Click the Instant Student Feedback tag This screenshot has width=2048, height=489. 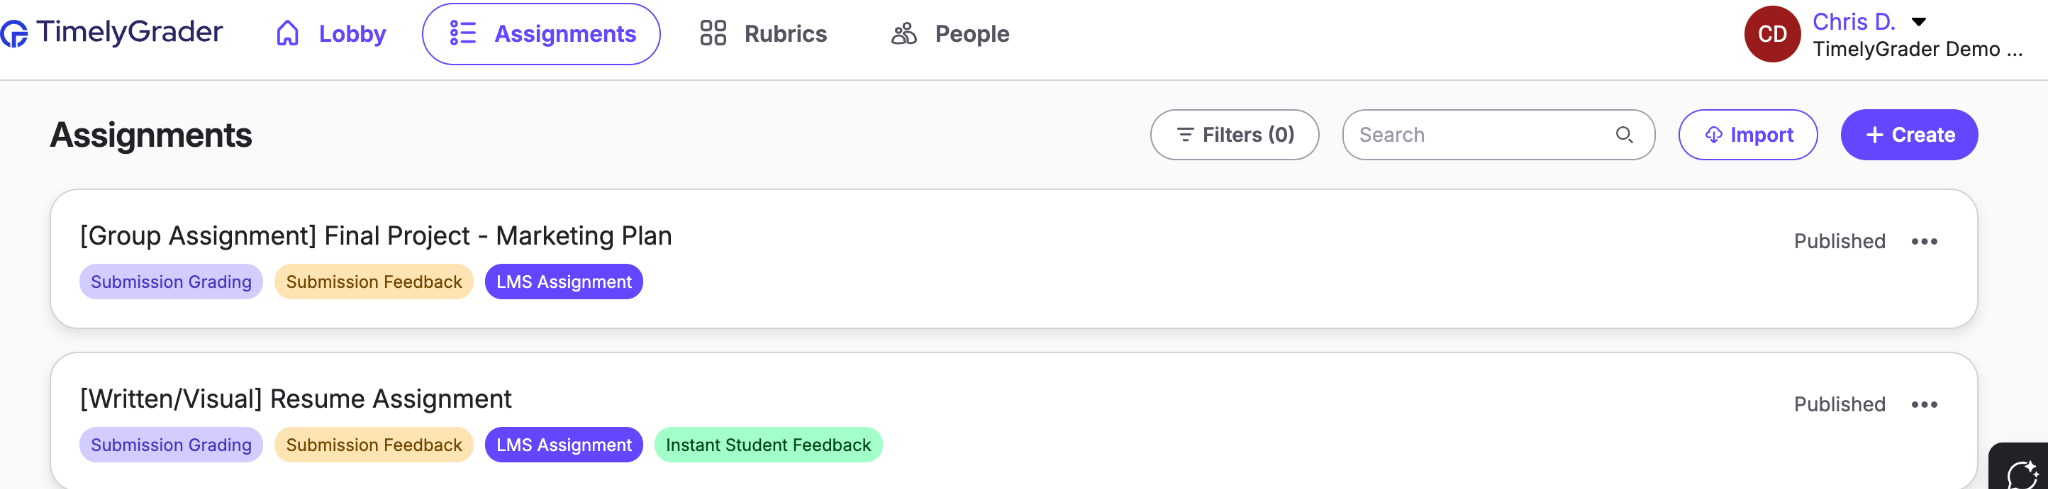tap(768, 445)
